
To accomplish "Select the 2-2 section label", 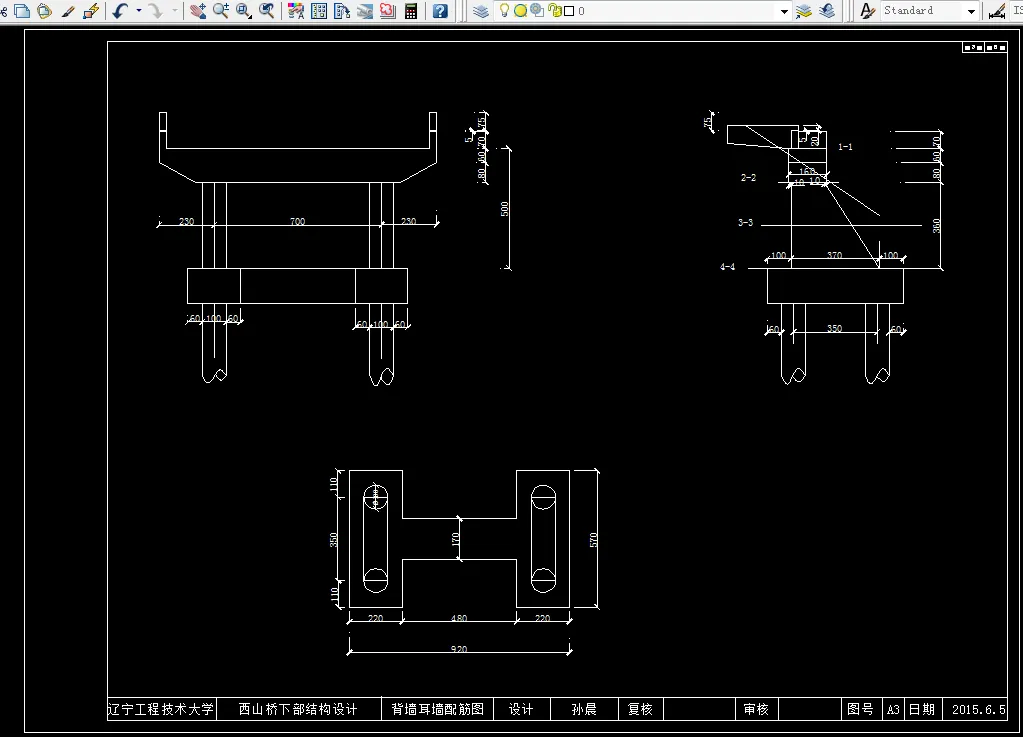I will 748,177.
